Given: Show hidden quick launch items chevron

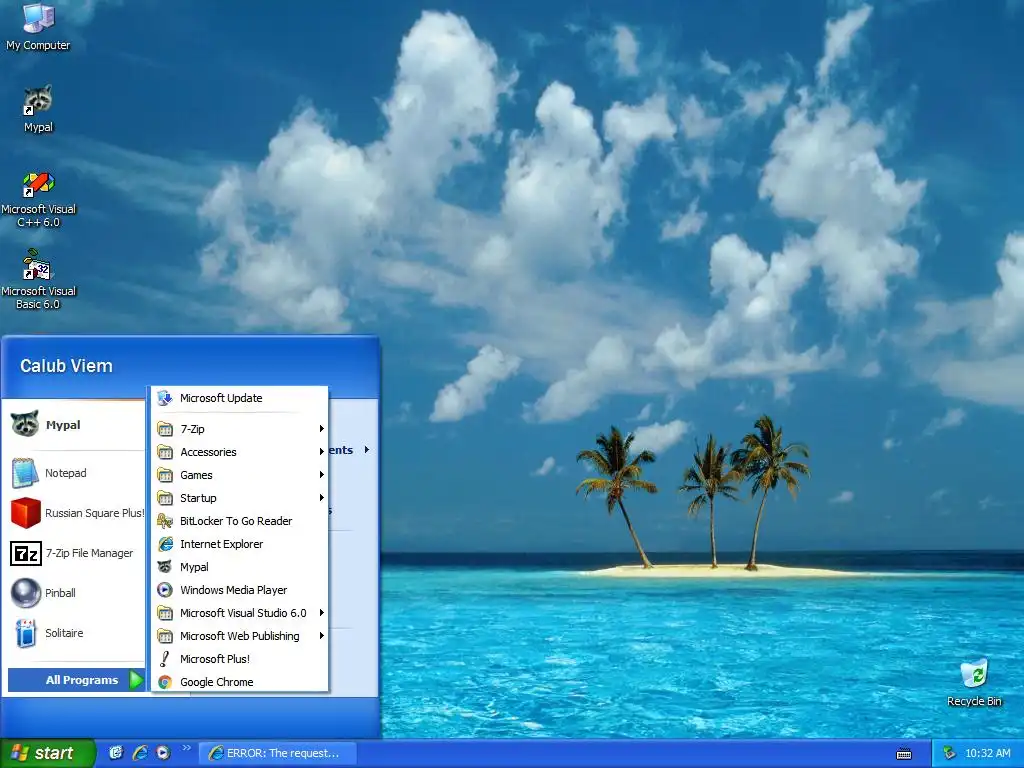Looking at the screenshot, I should (x=187, y=748).
